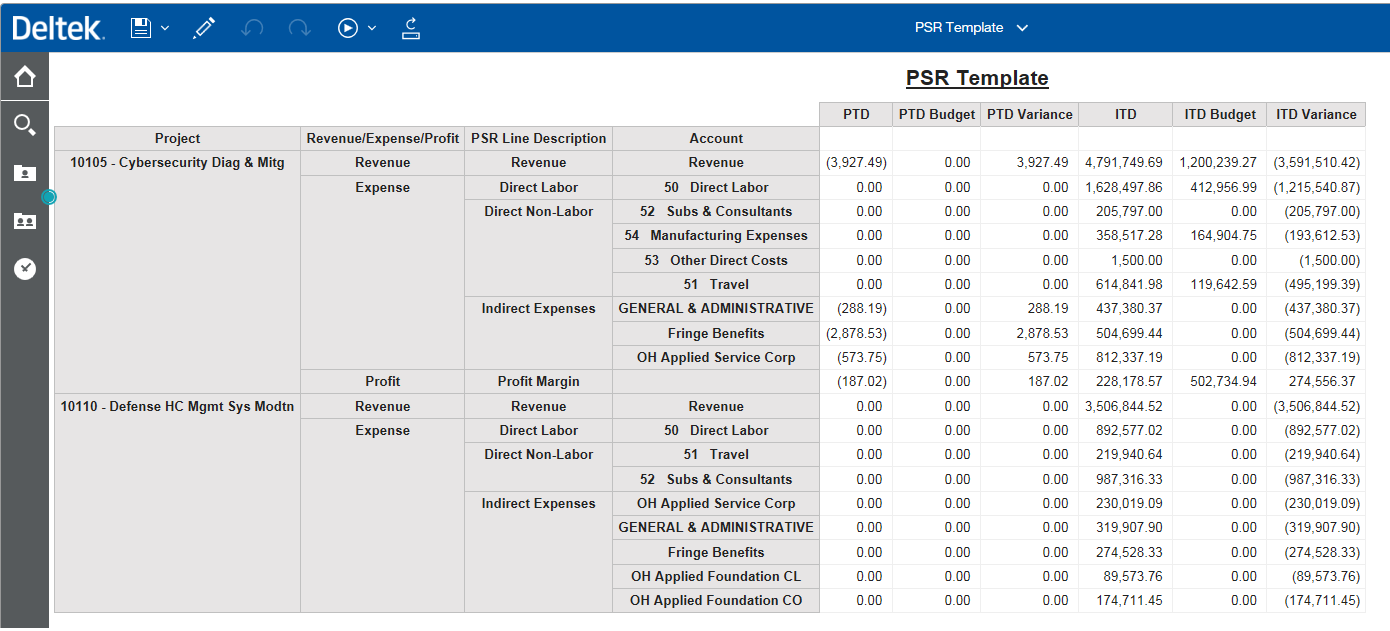Open the dropdown arrow next to Save

point(165,28)
